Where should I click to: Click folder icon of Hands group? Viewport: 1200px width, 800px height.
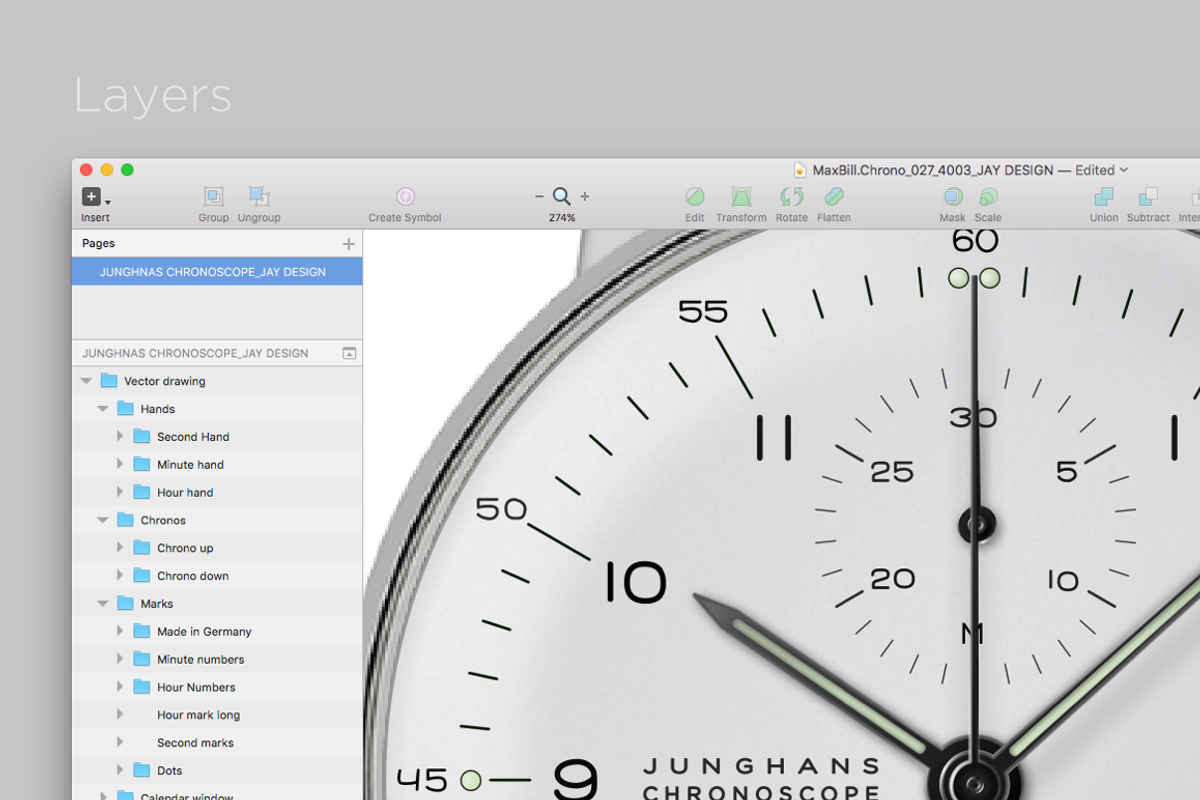[126, 409]
